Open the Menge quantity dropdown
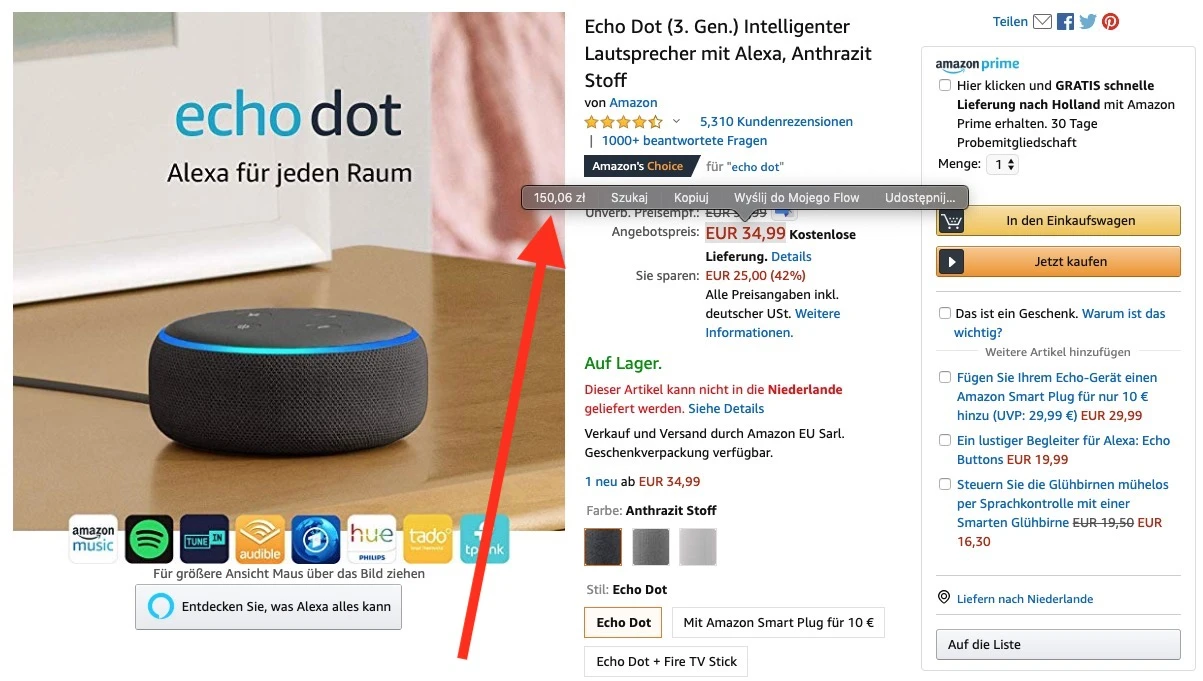Screen dimensions: 1203x681 (x=1002, y=164)
